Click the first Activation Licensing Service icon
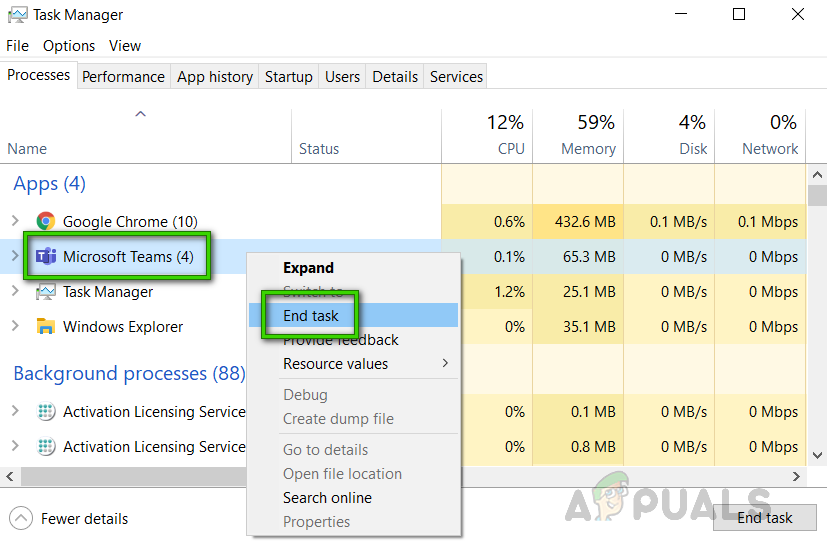The height and width of the screenshot is (546, 827). pos(45,412)
